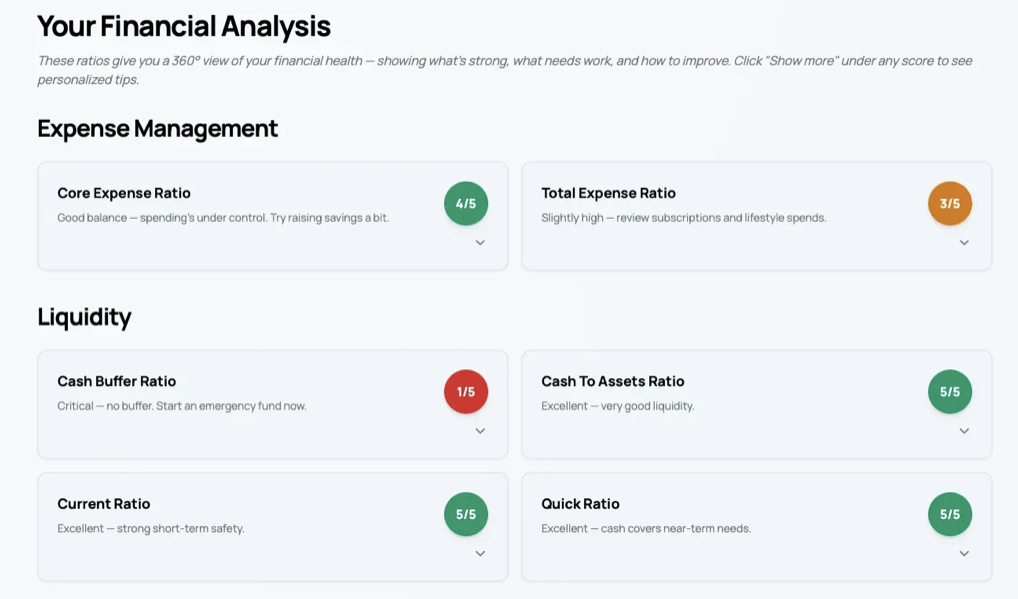Select the Total Expense Ratio title
The width and height of the screenshot is (1018, 599).
pos(608,193)
